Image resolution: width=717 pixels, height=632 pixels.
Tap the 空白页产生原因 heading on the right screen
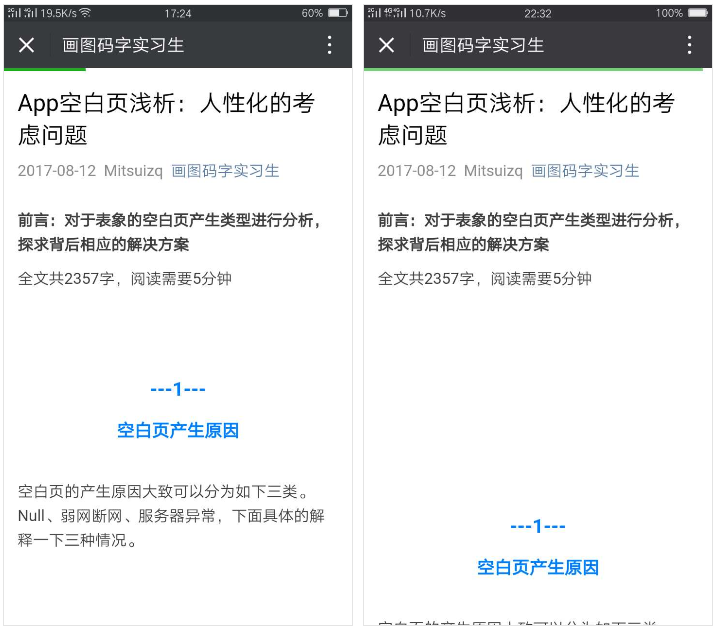coord(538,568)
